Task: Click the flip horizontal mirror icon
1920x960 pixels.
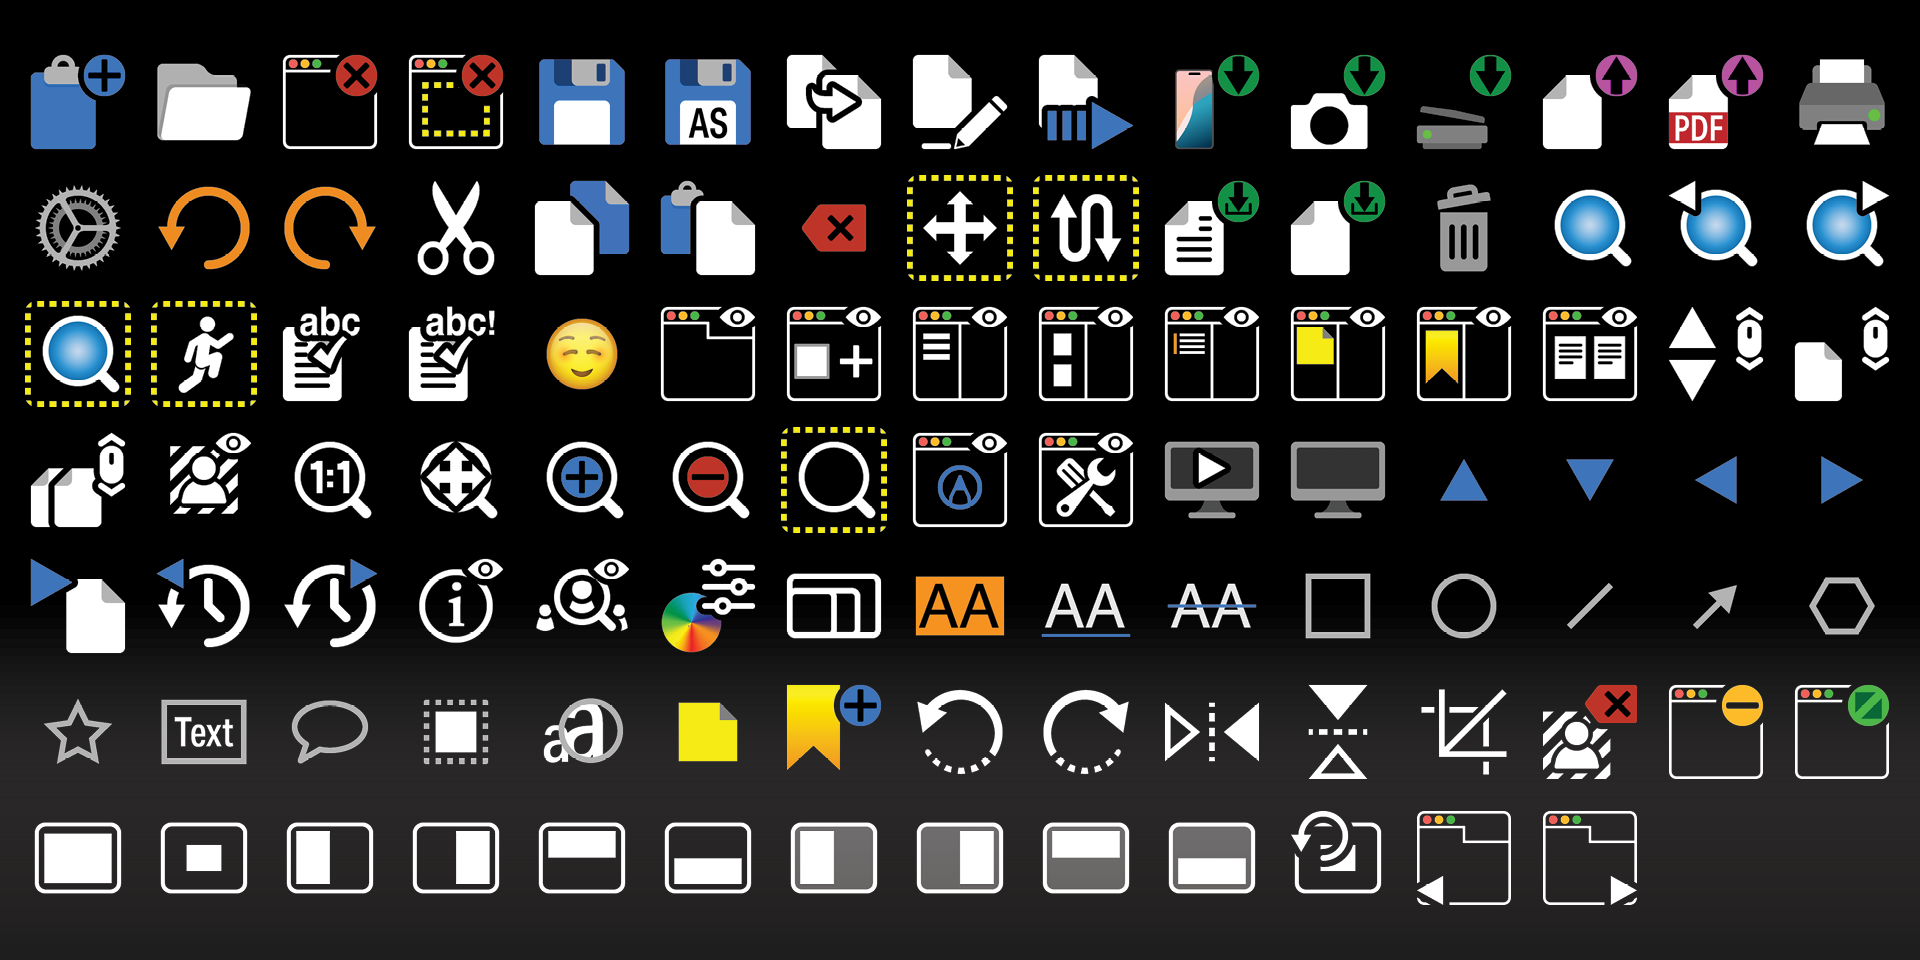Action: [1212, 732]
